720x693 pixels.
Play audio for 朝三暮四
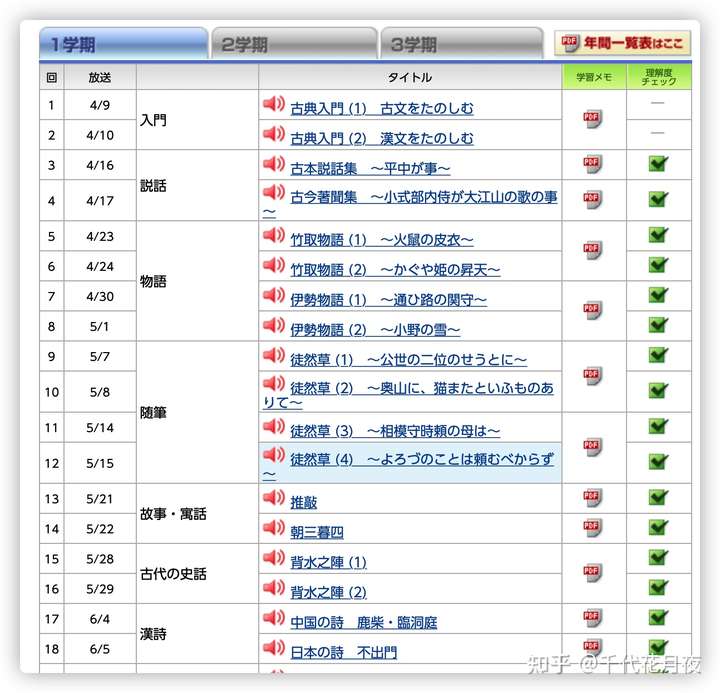274,528
